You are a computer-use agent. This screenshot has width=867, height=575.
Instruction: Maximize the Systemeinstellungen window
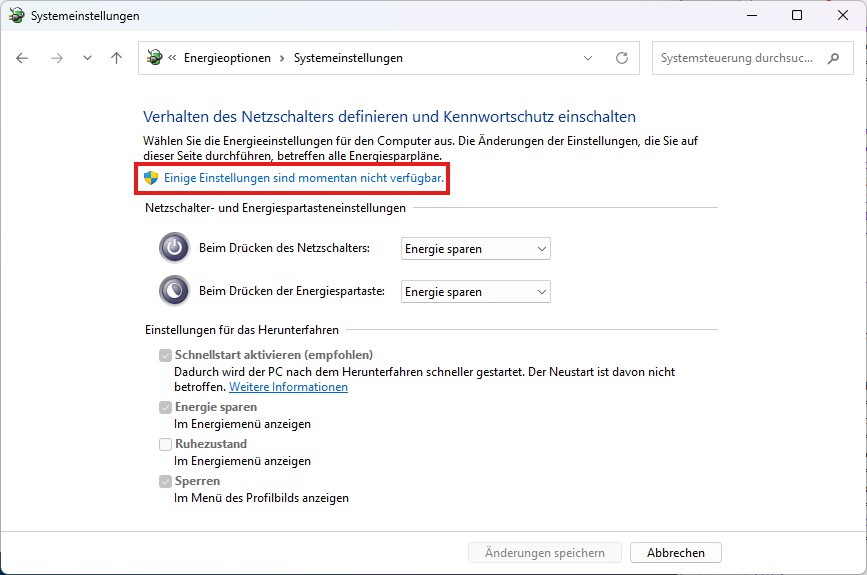[797, 15]
